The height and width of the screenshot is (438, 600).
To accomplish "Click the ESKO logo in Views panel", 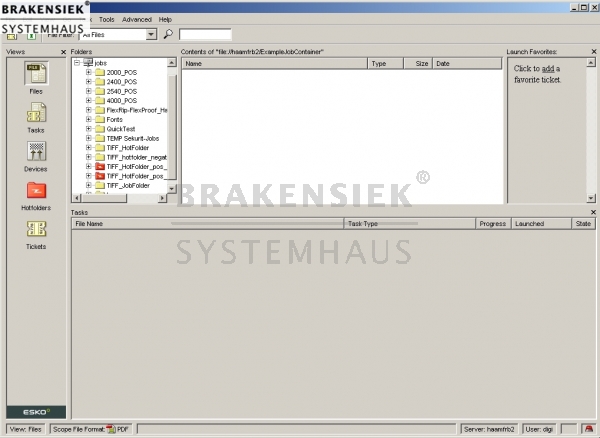I will coord(36,412).
